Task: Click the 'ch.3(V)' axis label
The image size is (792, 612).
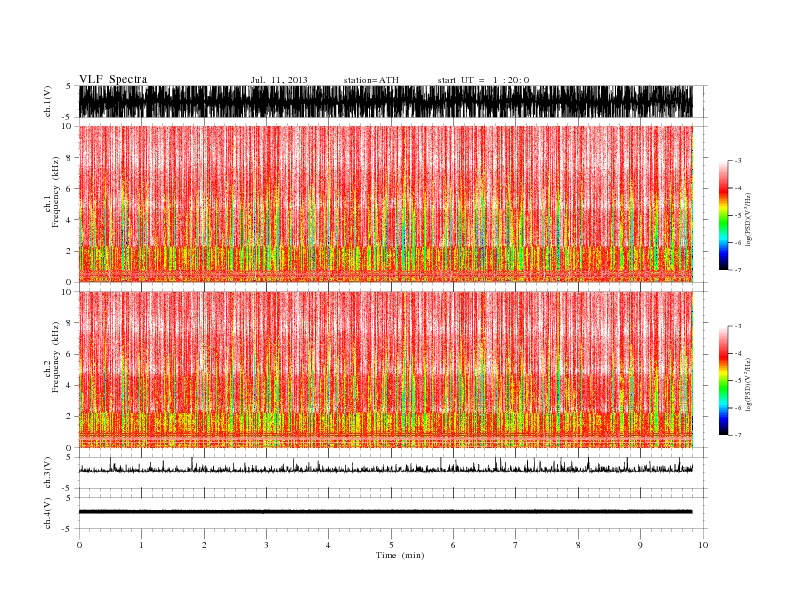Action: 48,473
